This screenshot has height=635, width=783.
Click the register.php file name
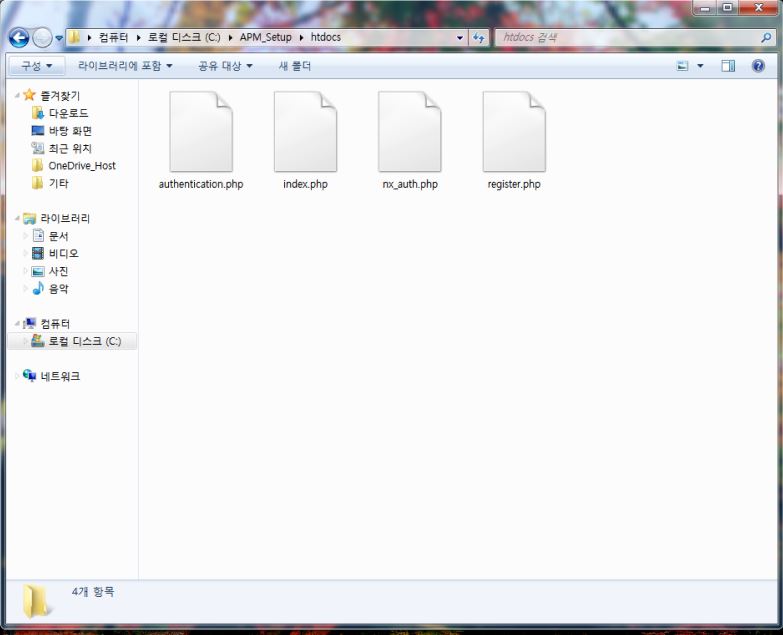514,184
